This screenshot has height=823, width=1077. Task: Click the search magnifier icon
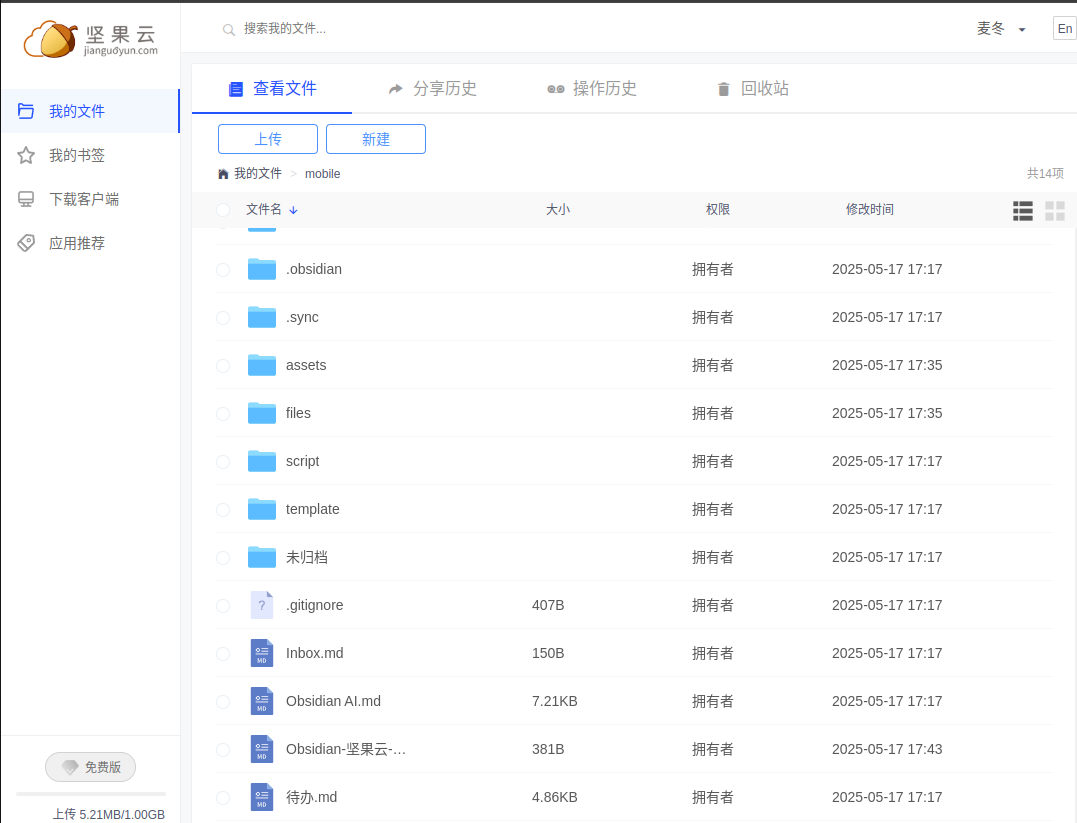coord(229,30)
